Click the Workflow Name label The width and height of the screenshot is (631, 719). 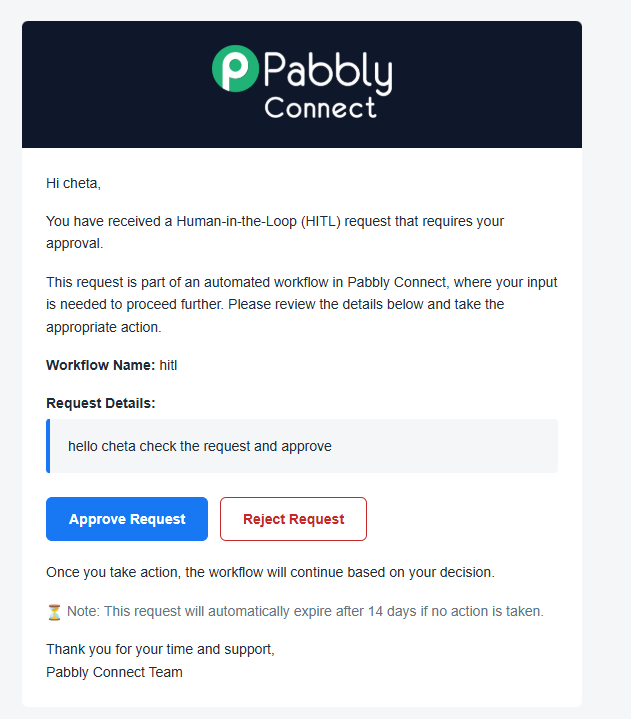click(x=100, y=365)
